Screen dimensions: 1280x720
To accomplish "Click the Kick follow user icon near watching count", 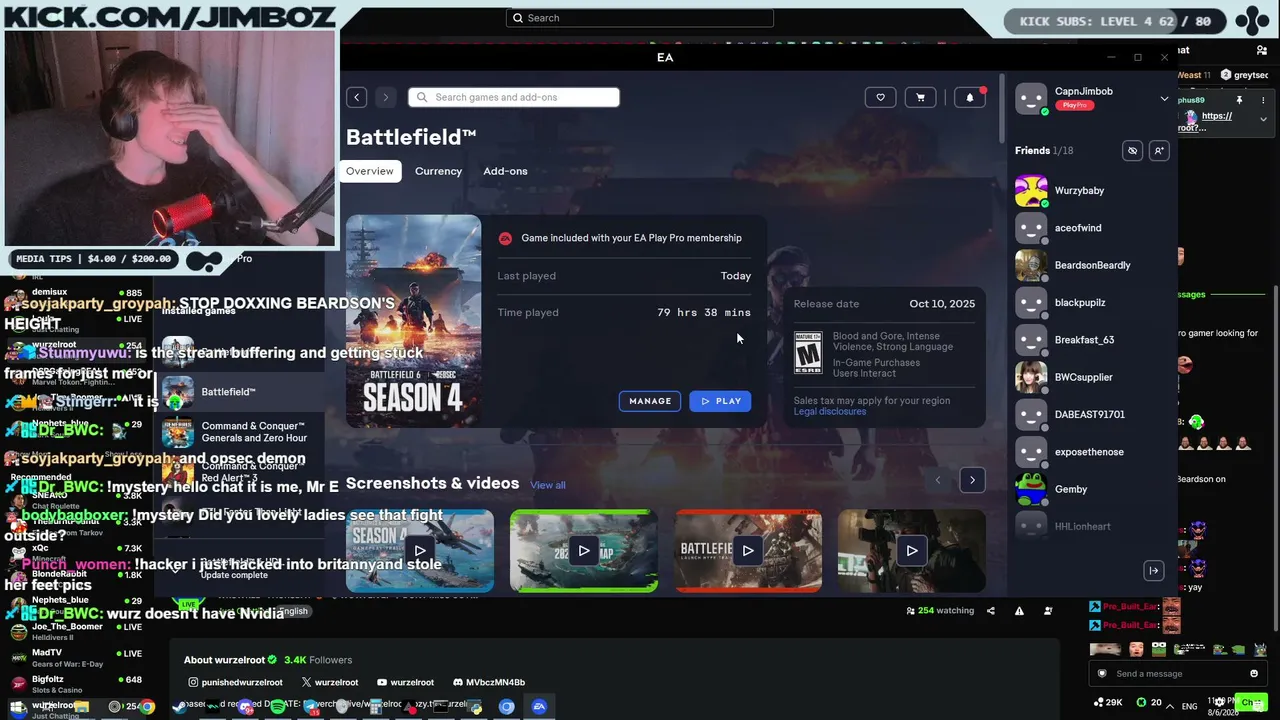I will (1048, 611).
